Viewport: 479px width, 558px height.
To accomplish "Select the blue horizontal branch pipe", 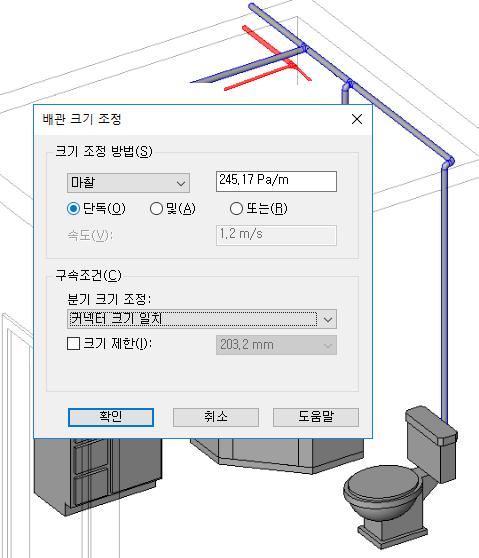I will [x=249, y=66].
